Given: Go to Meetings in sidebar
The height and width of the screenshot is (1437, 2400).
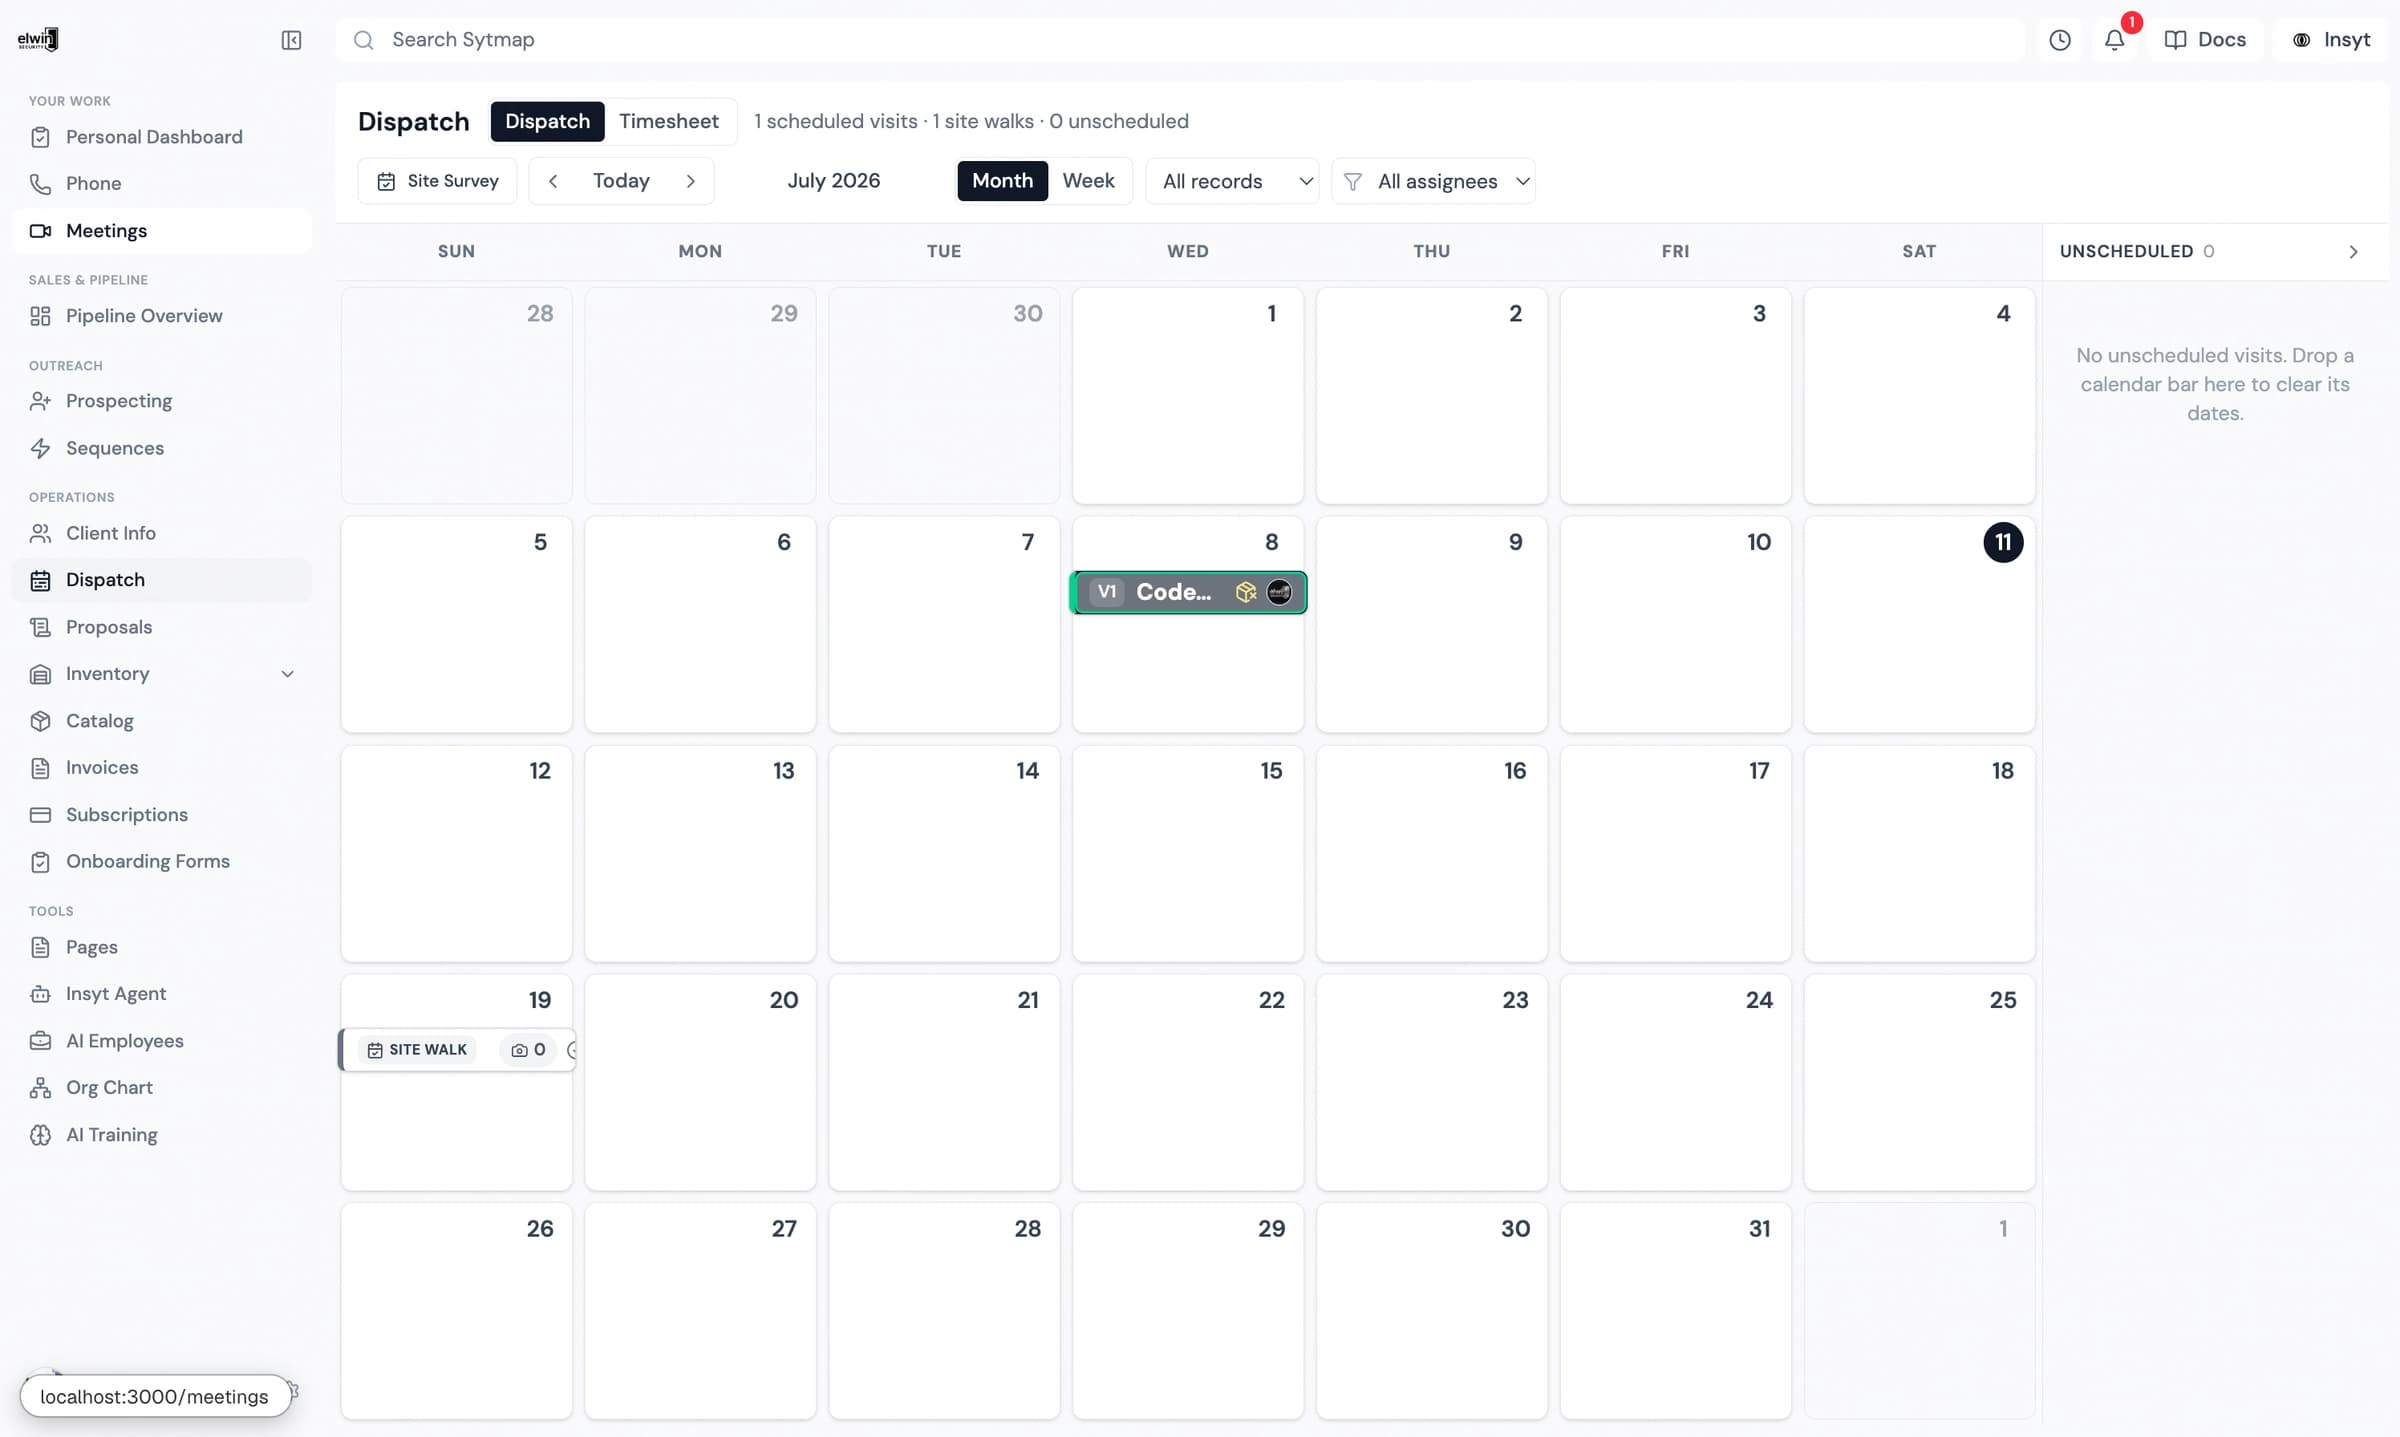Looking at the screenshot, I should [x=162, y=231].
